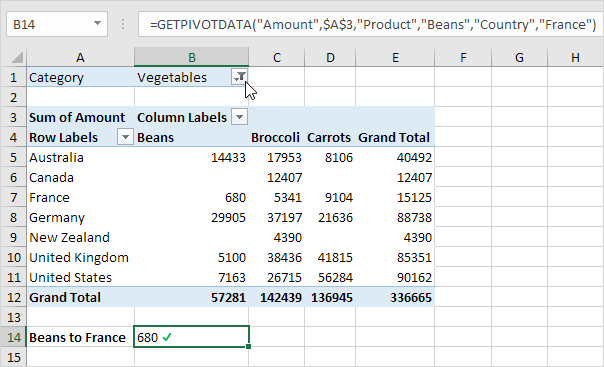Screen dimensions: 604x367
Task: Click cell B14 showing 680
Action: [191, 337]
